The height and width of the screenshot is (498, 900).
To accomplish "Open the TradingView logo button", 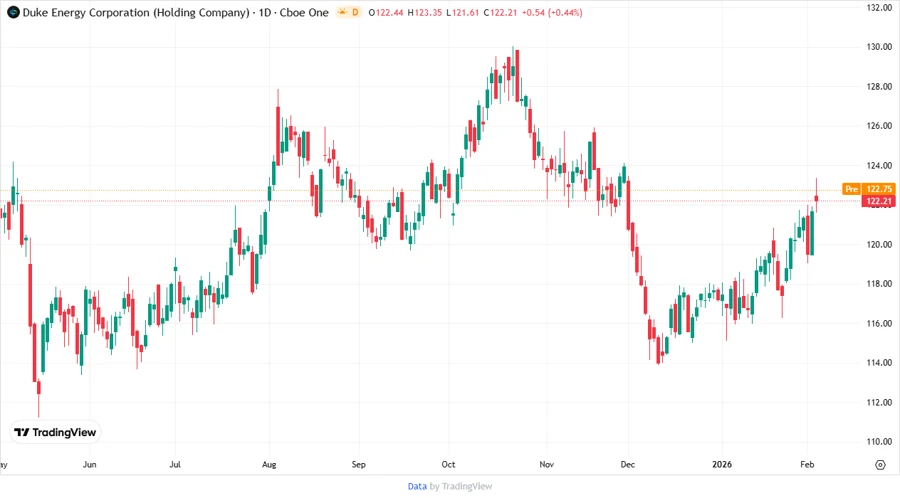I will point(55,432).
